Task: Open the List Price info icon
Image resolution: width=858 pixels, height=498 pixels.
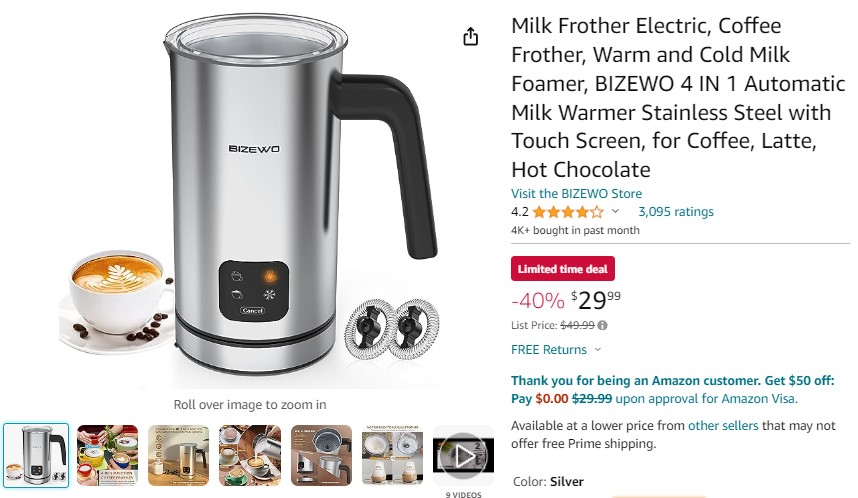Action: (602, 326)
